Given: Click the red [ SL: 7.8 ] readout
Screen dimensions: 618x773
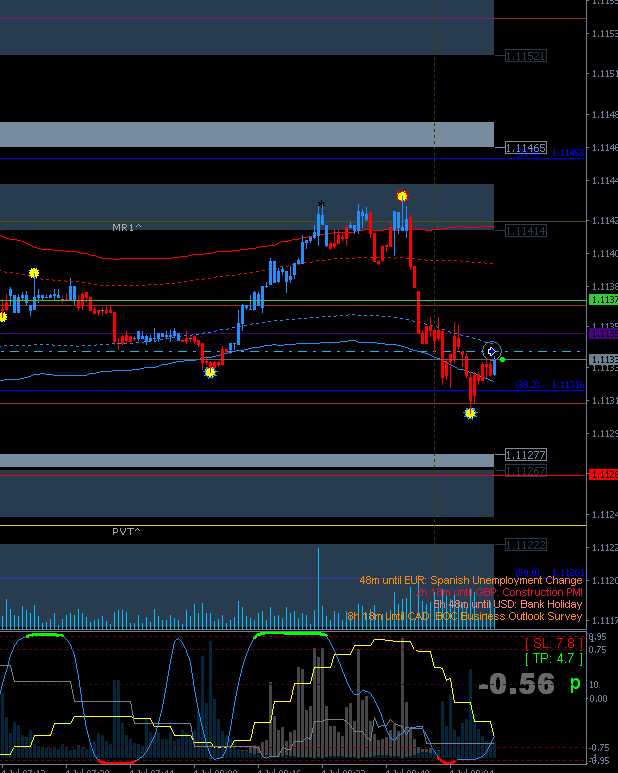Looking at the screenshot, I should tap(554, 643).
